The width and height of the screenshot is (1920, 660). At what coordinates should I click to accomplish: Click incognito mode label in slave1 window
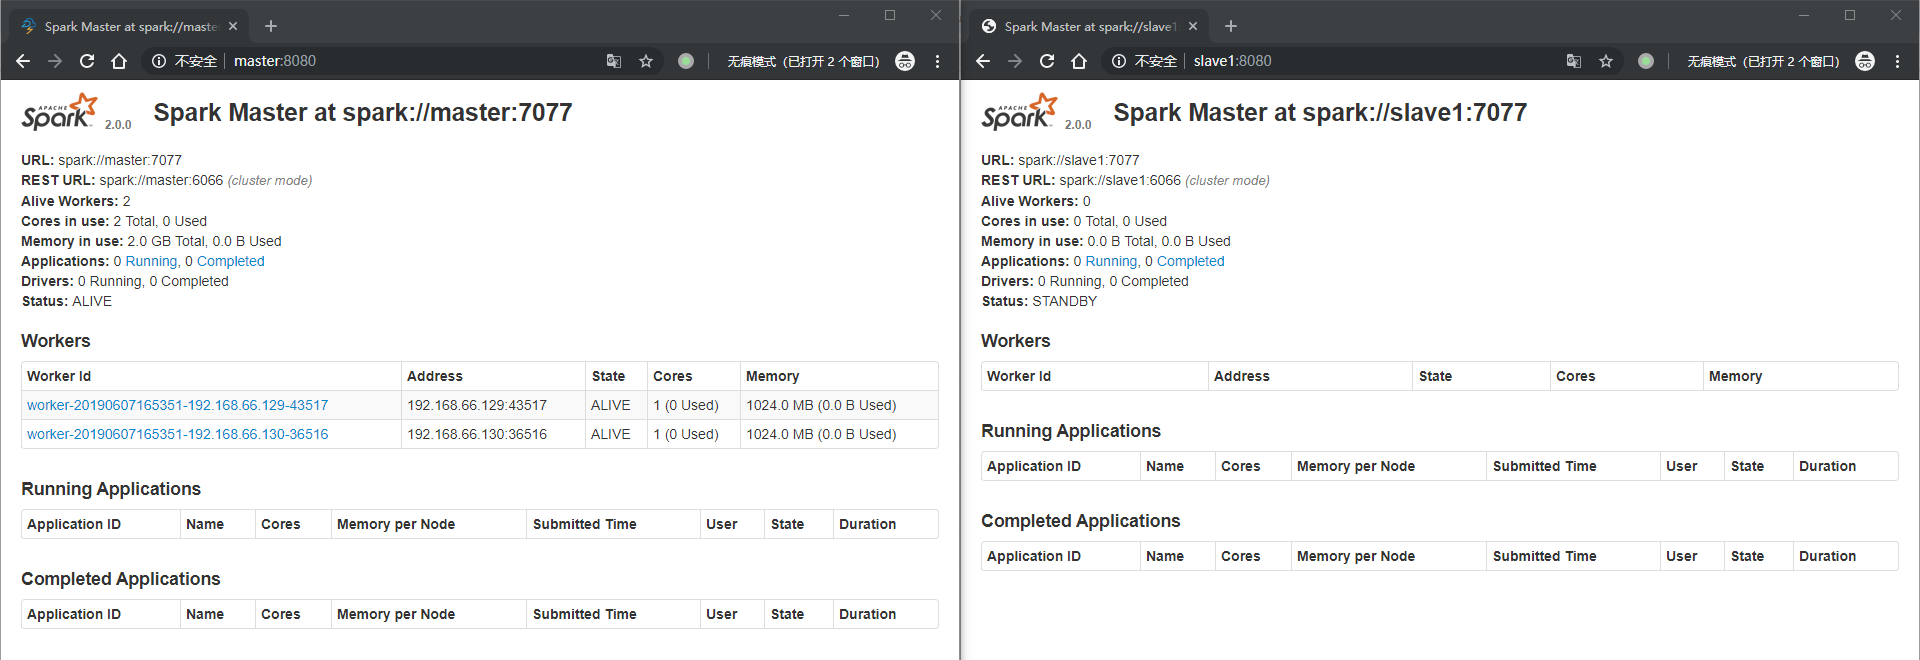[1763, 61]
